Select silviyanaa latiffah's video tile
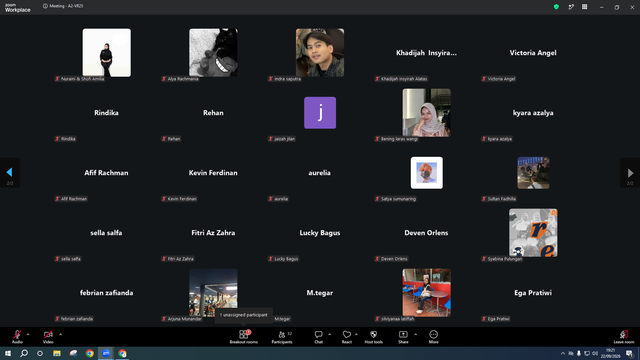Viewport: 640px width, 360px height. 427,293
